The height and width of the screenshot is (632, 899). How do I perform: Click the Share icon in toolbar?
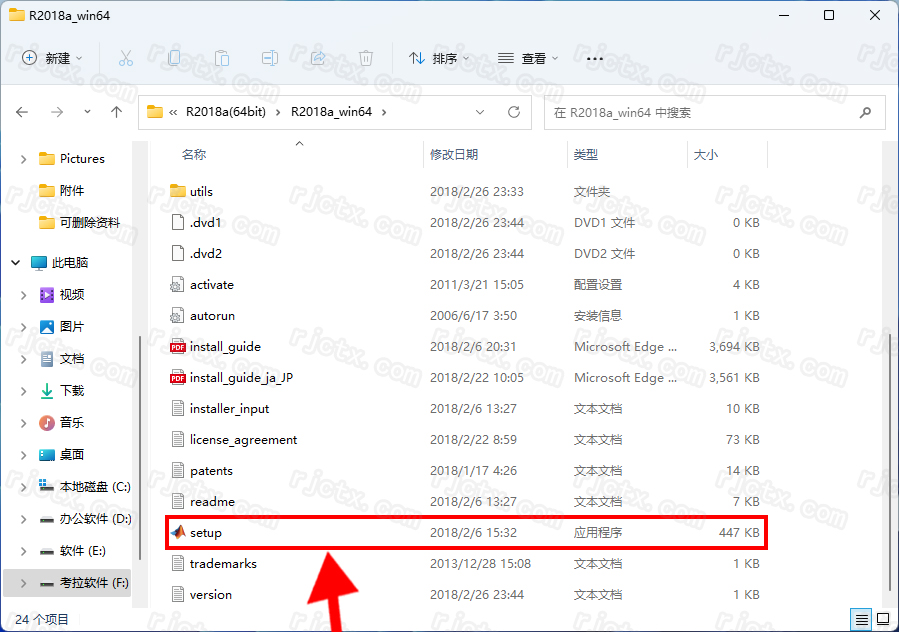pyautogui.click(x=318, y=58)
